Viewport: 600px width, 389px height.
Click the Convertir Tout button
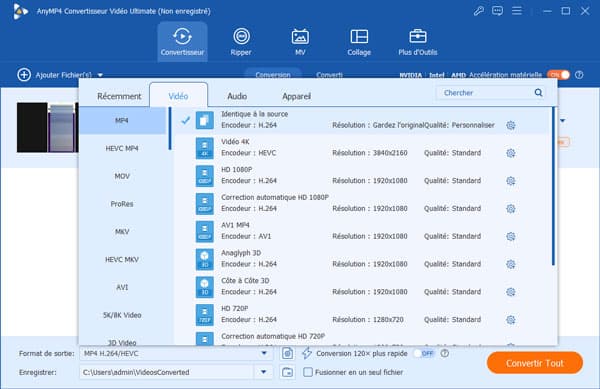(x=535, y=363)
